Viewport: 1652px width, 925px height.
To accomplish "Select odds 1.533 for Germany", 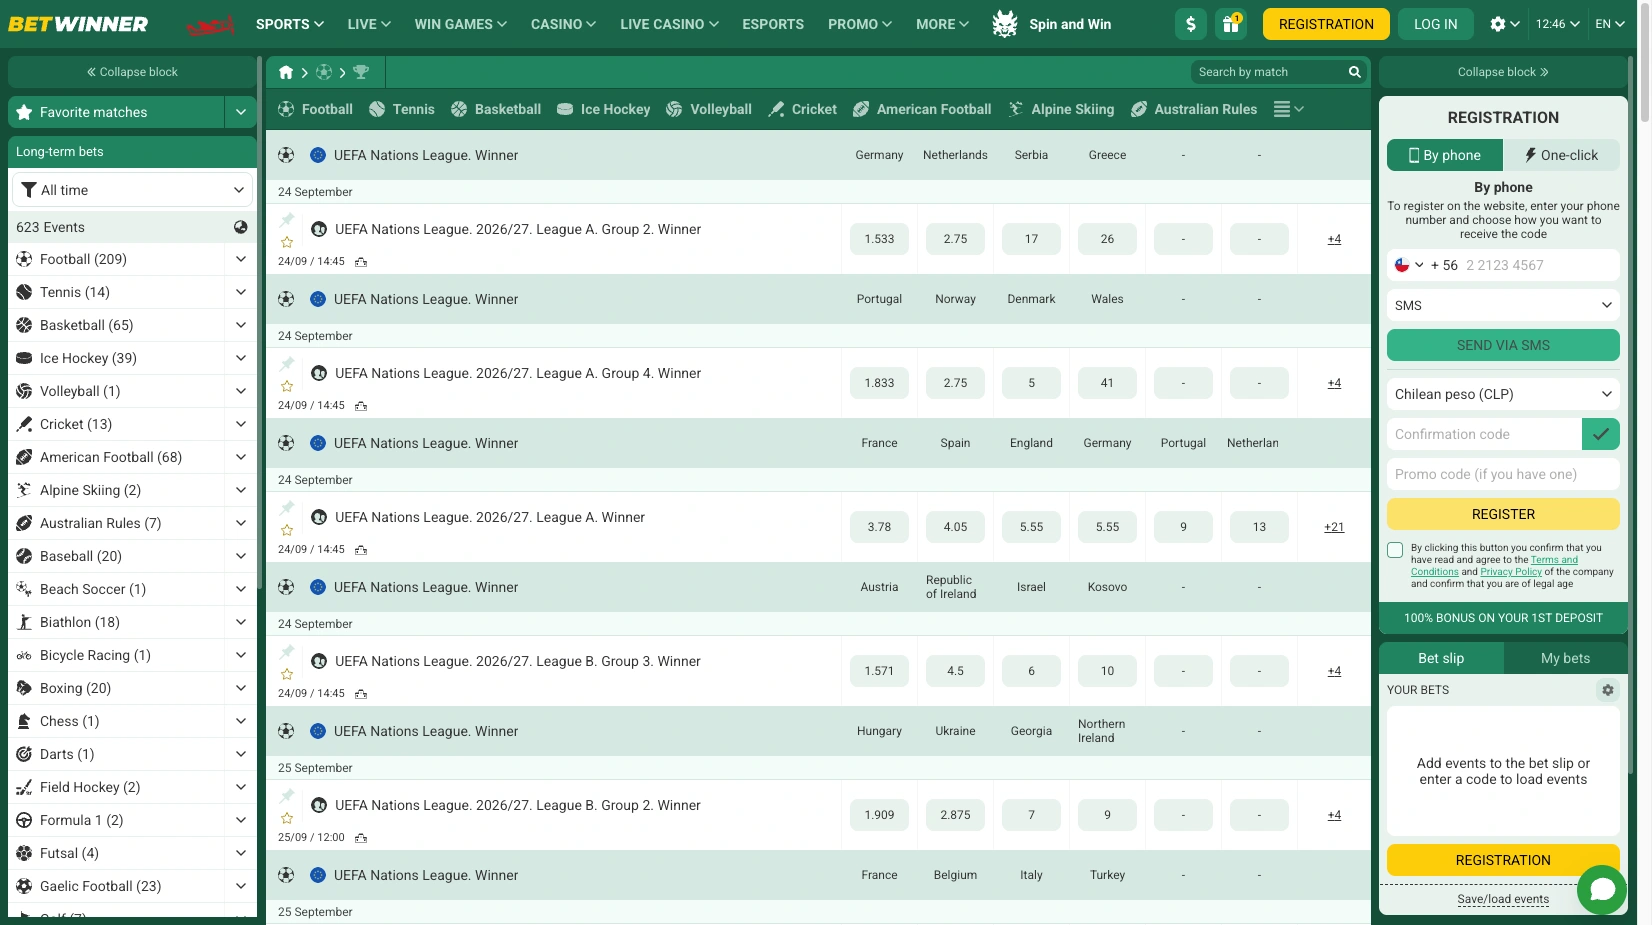I will coord(879,239).
